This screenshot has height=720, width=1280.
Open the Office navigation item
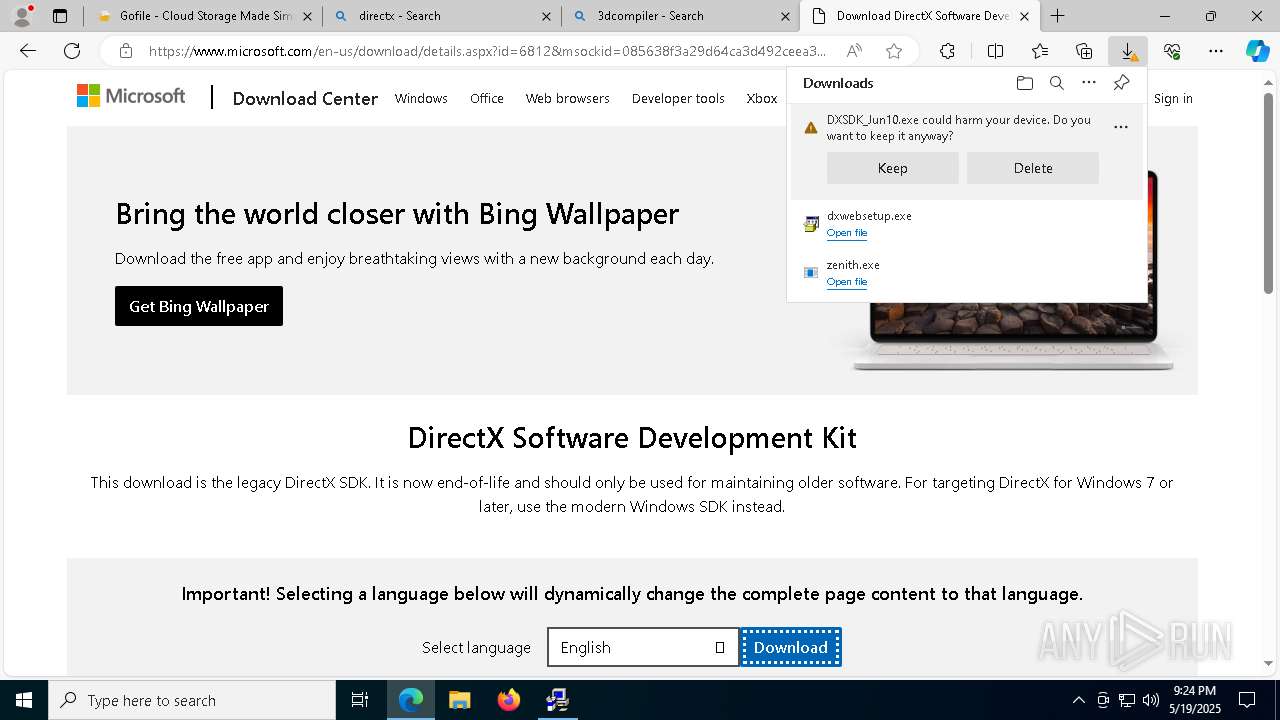487,98
